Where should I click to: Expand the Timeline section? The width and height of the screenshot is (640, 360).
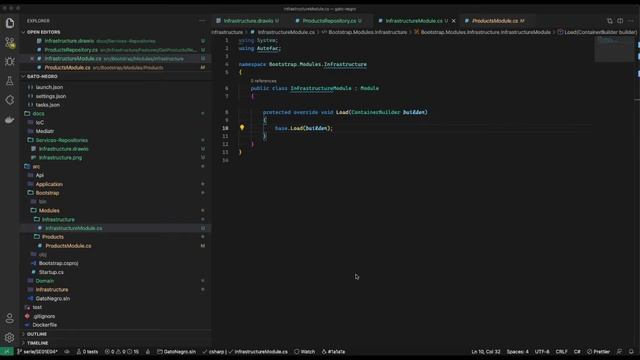pos(38,343)
